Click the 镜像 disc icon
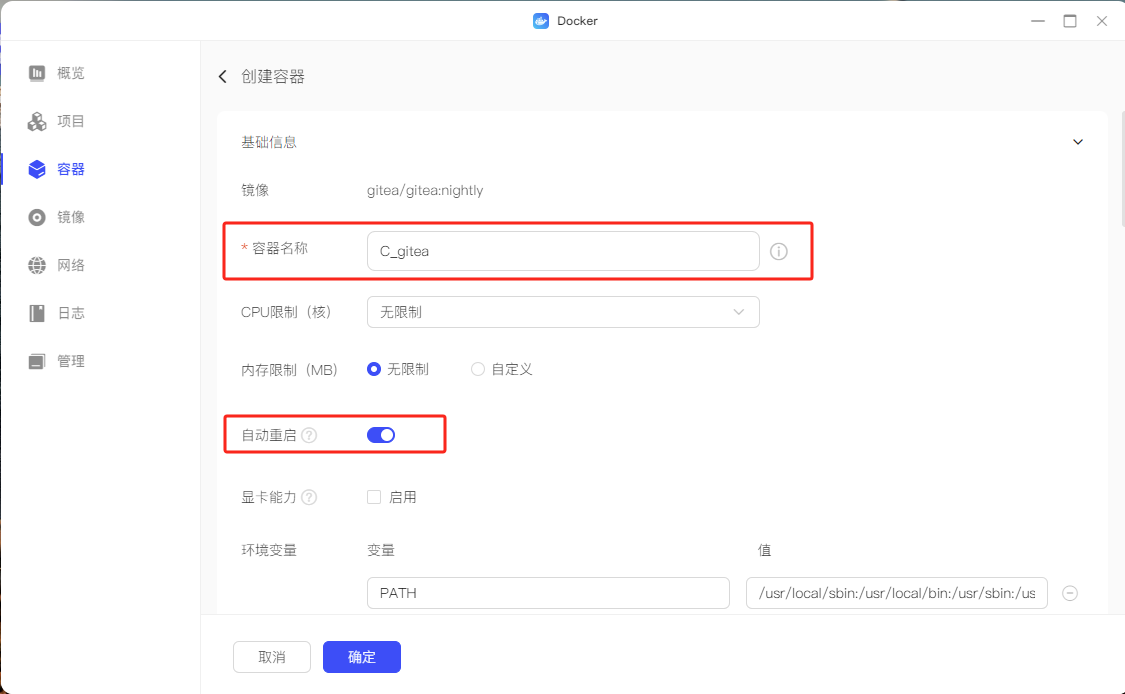The image size is (1125, 694). [x=37, y=217]
